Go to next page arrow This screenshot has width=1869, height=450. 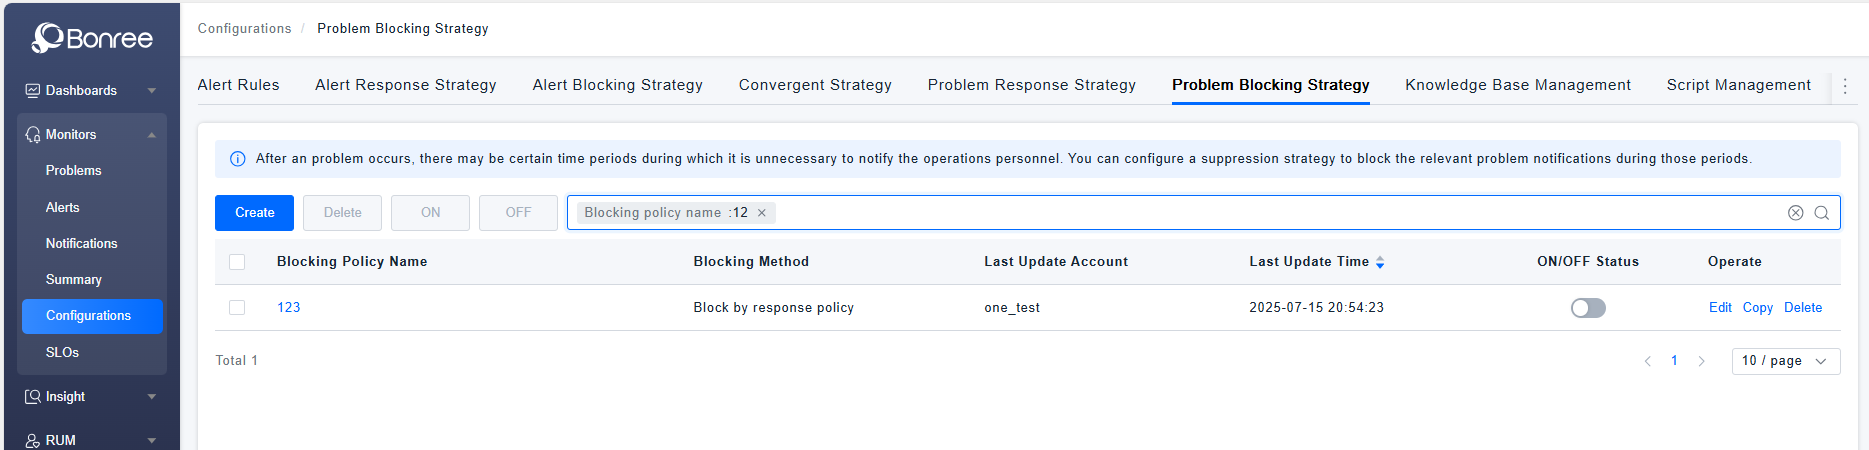(x=1701, y=361)
